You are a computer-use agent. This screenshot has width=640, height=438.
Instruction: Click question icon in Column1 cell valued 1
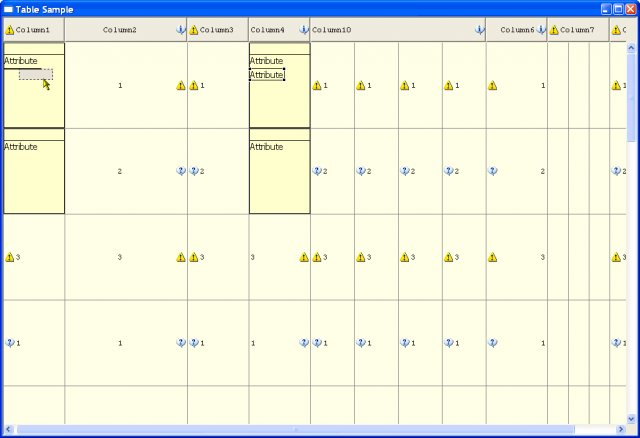(10, 343)
